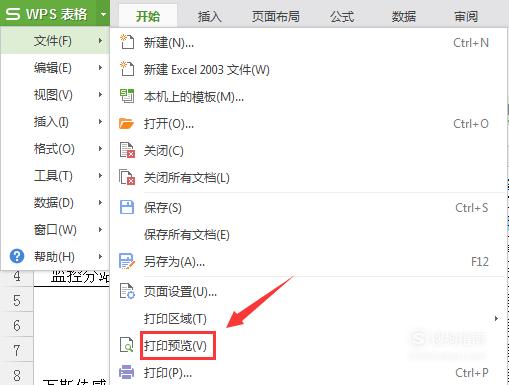Select 帮助(H) in the left menu

[55, 256]
